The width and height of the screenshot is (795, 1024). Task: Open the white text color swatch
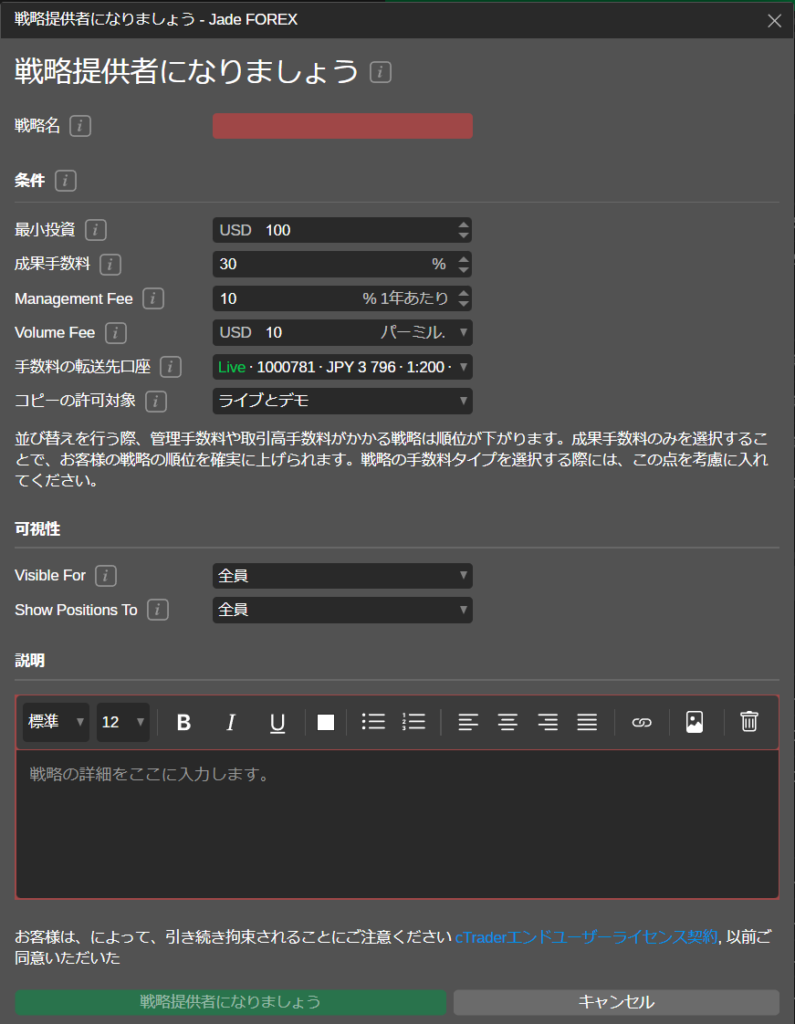(325, 722)
